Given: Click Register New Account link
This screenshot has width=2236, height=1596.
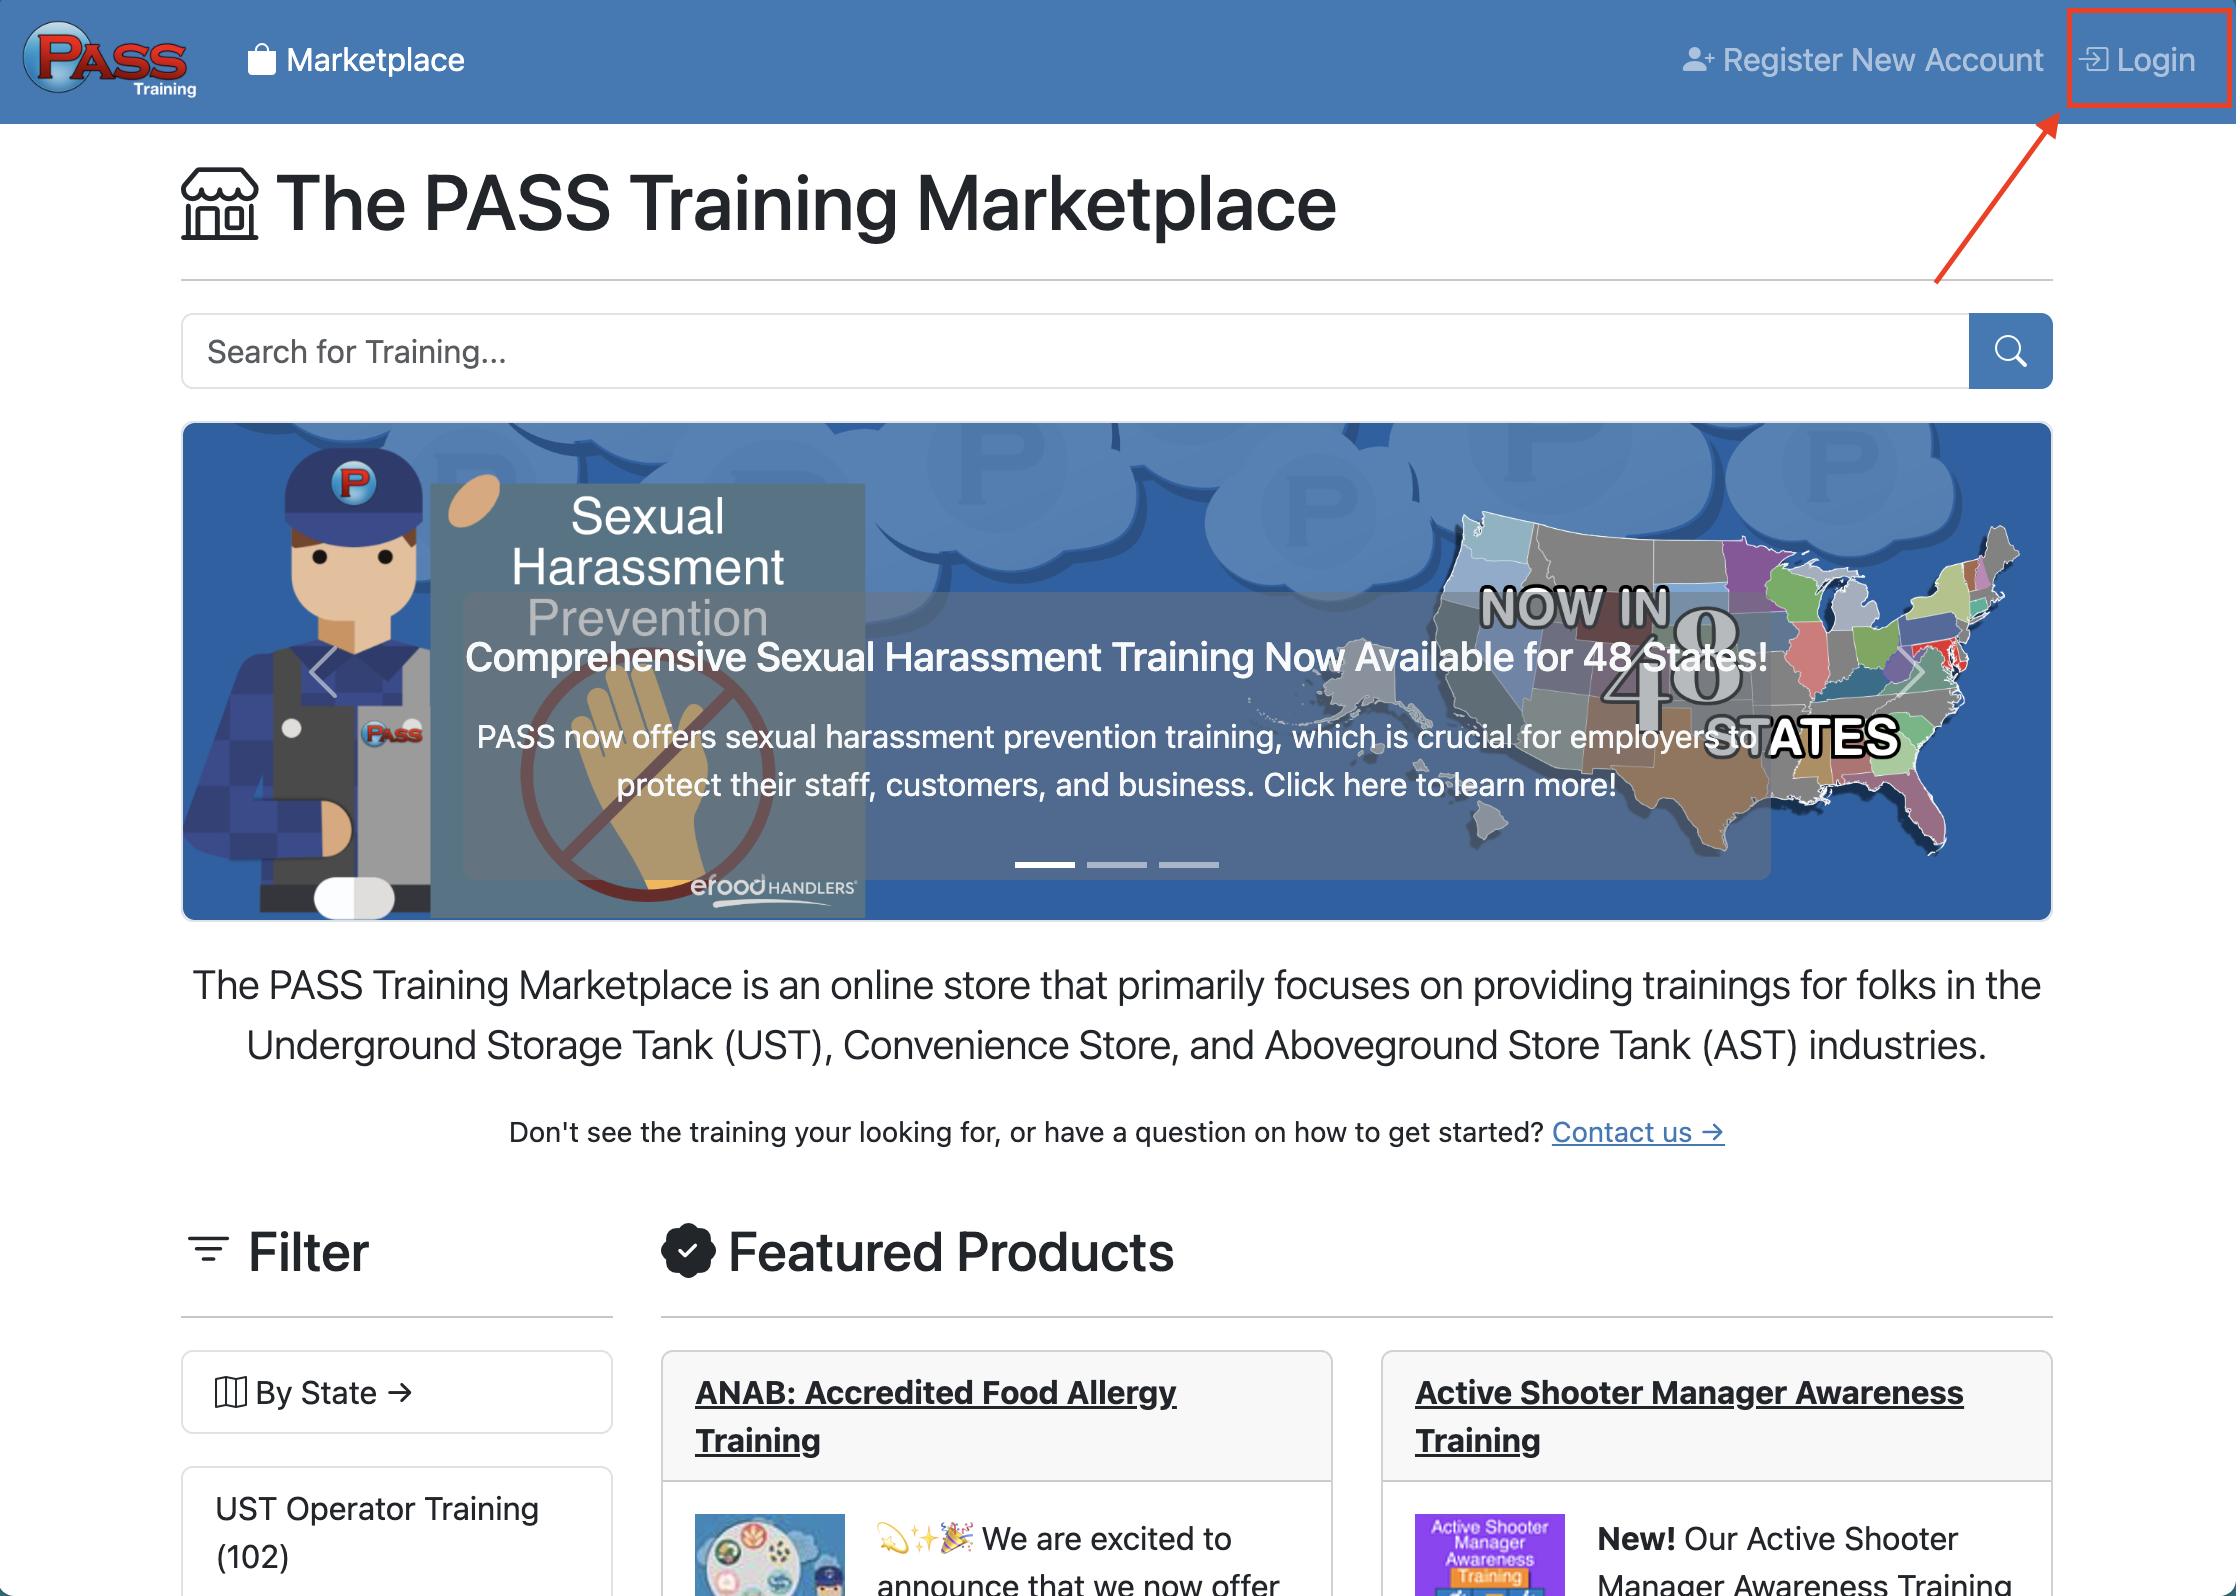Looking at the screenshot, I should pos(1863,60).
